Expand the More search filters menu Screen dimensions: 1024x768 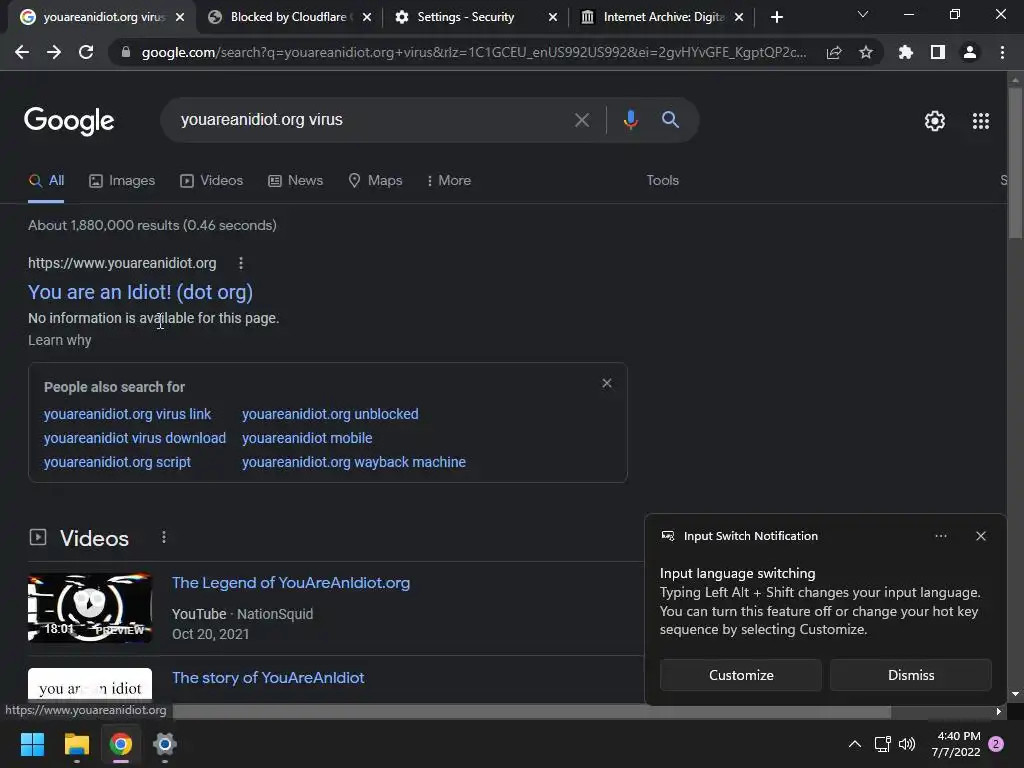point(449,180)
